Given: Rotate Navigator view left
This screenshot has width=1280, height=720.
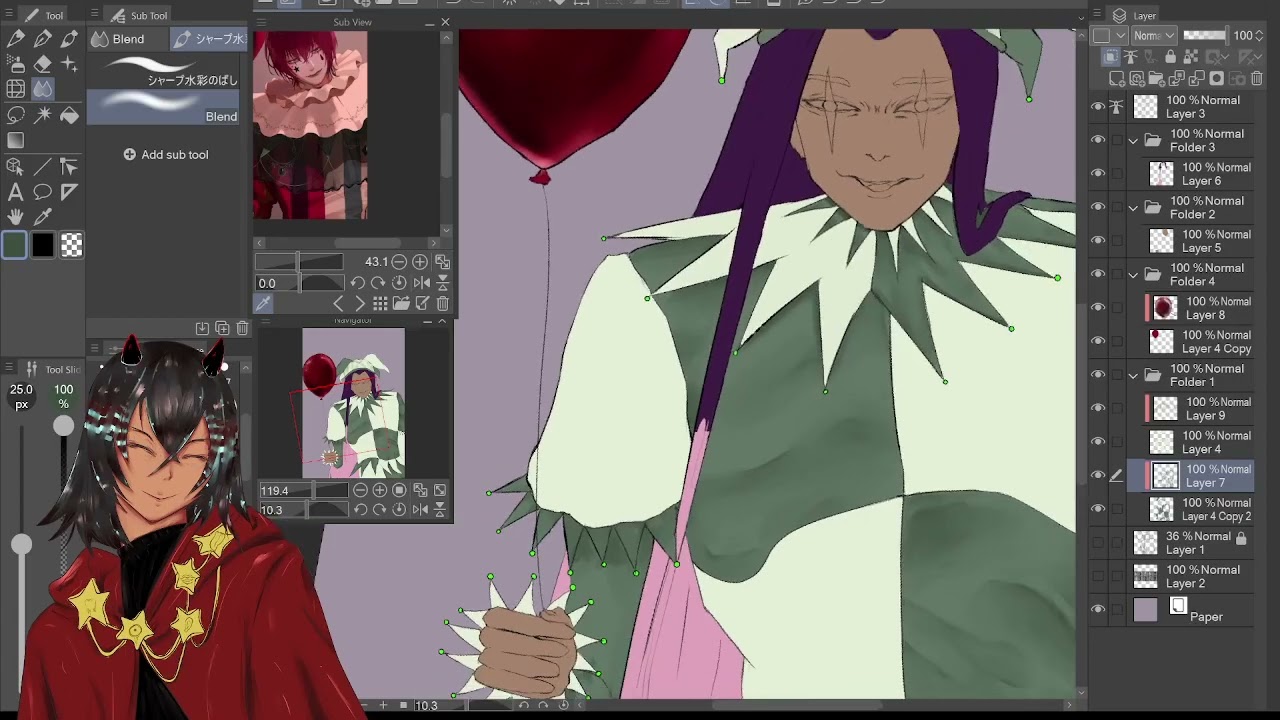Looking at the screenshot, I should [x=359, y=510].
